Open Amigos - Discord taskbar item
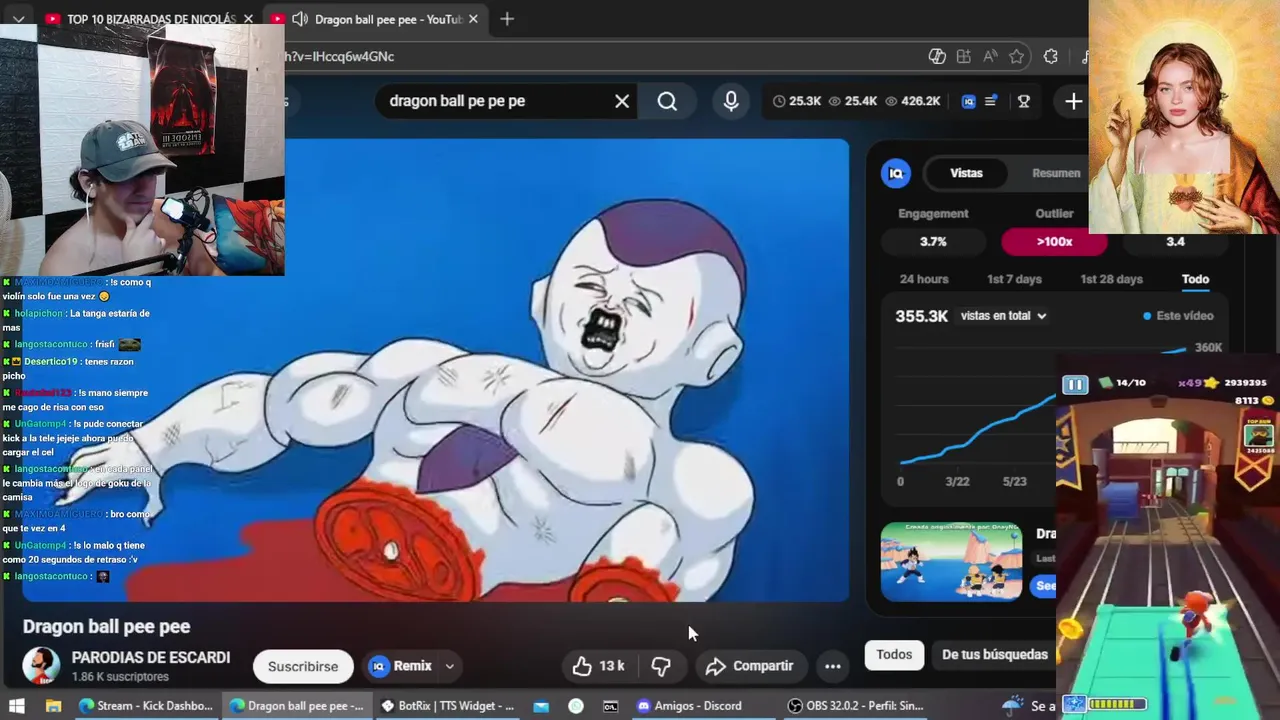 click(704, 706)
